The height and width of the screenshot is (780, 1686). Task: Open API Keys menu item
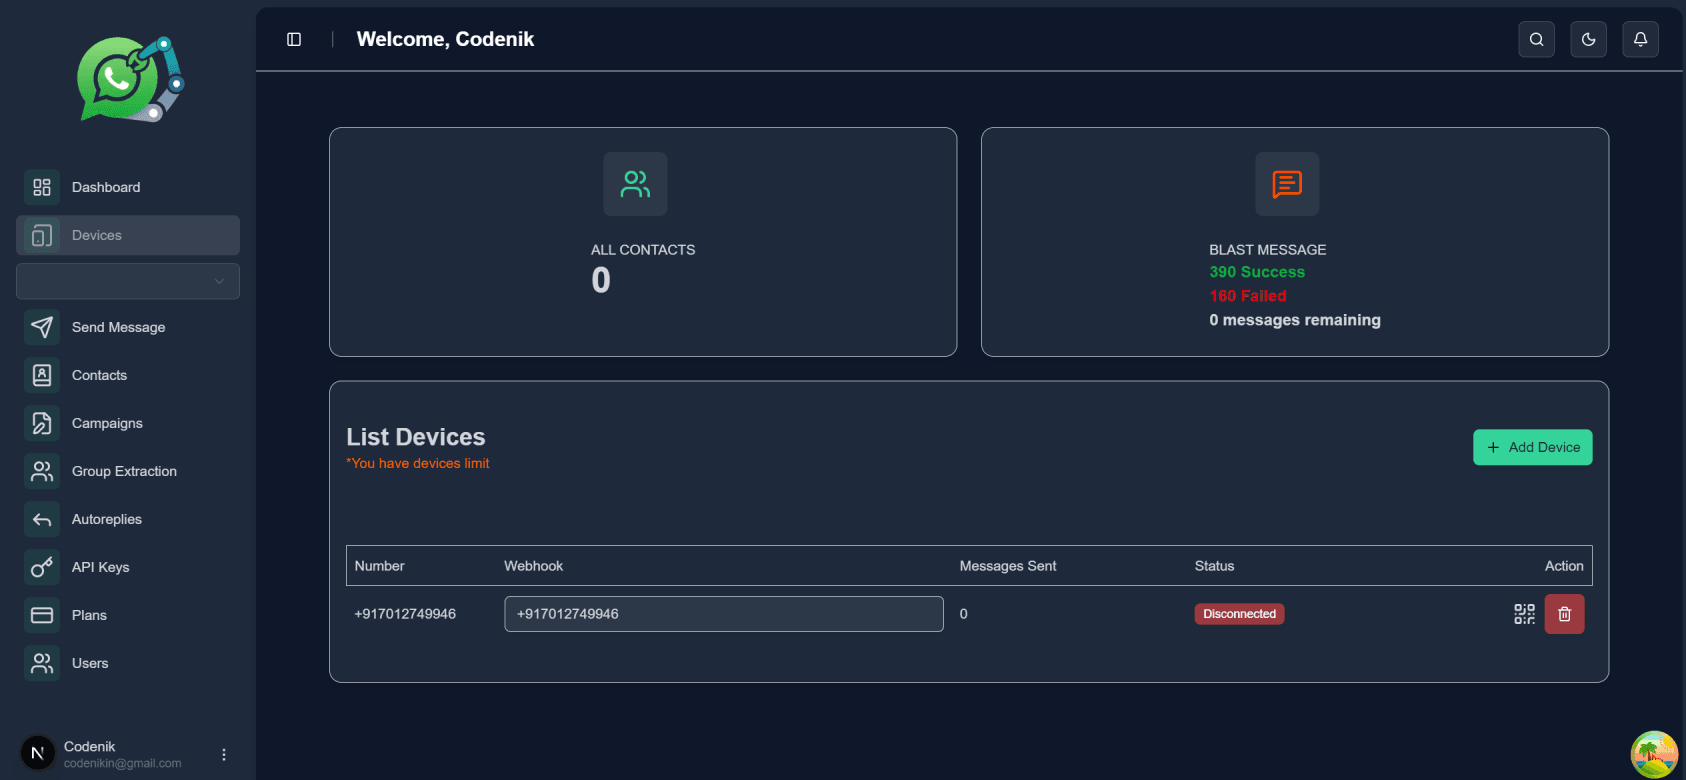(128, 567)
